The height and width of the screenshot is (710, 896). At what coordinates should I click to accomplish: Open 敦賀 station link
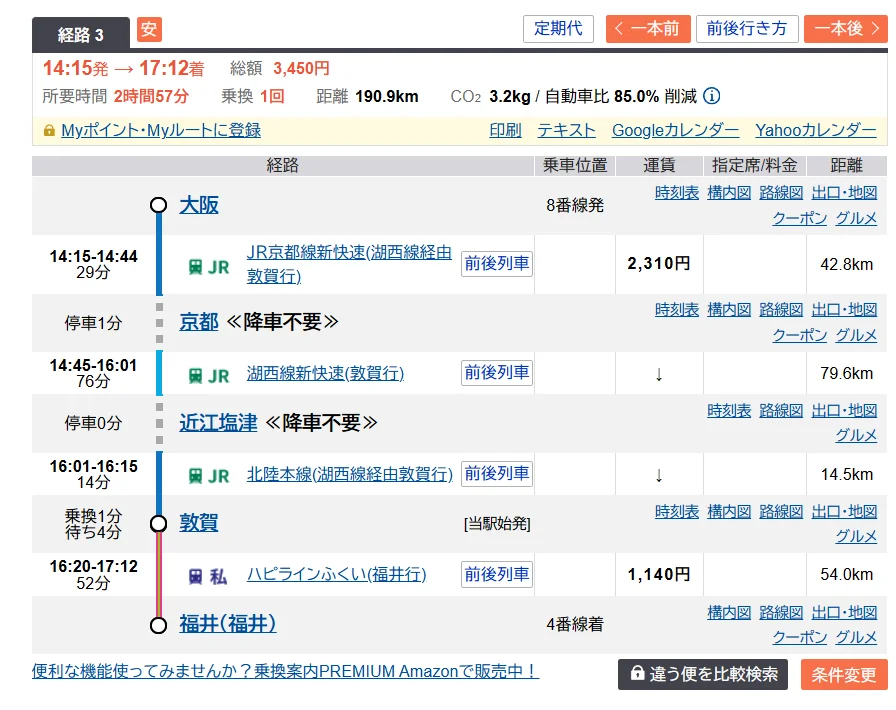198,523
